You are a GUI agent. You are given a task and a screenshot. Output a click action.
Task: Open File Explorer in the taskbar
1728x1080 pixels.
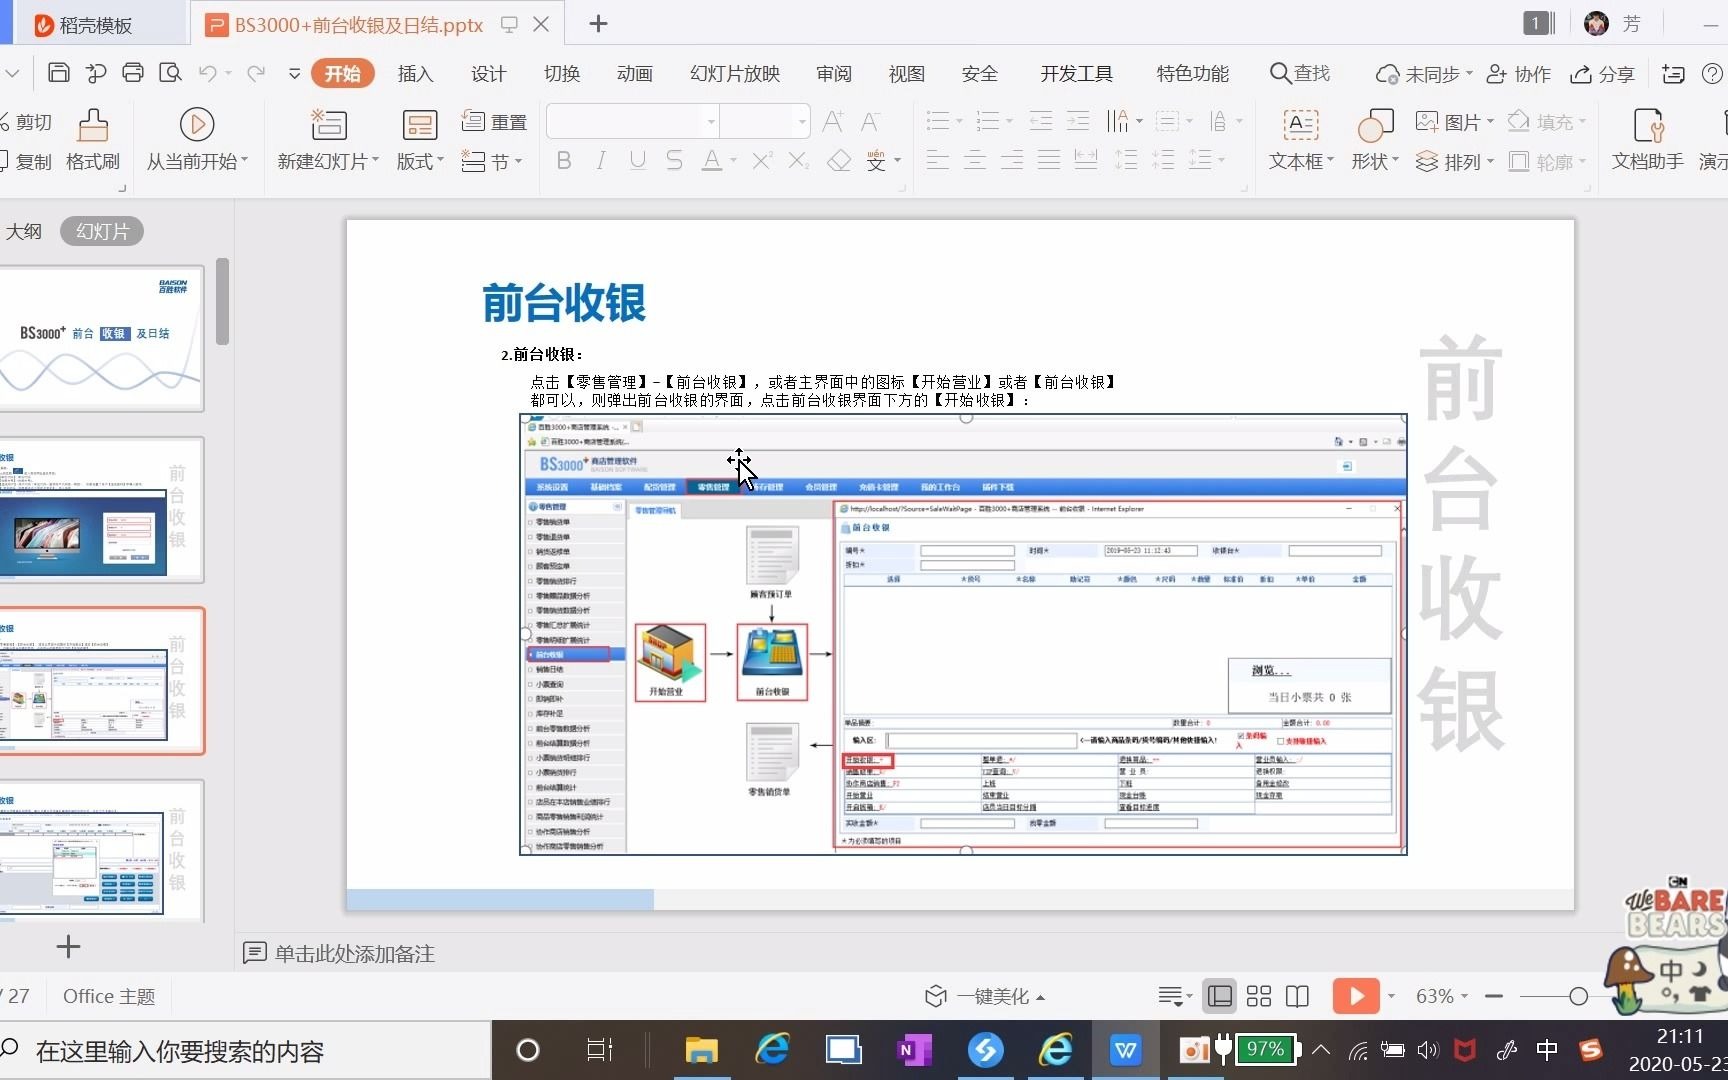tap(701, 1050)
